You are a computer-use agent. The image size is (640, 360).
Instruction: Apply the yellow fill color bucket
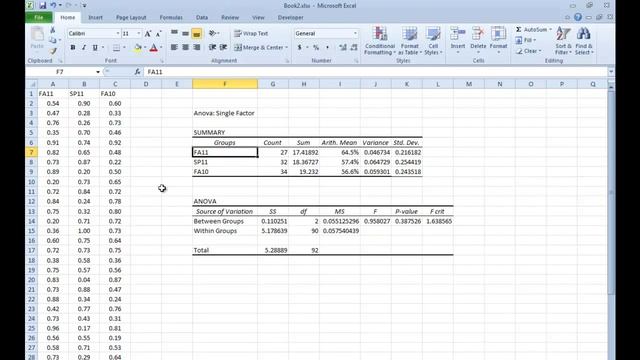click(x=138, y=48)
